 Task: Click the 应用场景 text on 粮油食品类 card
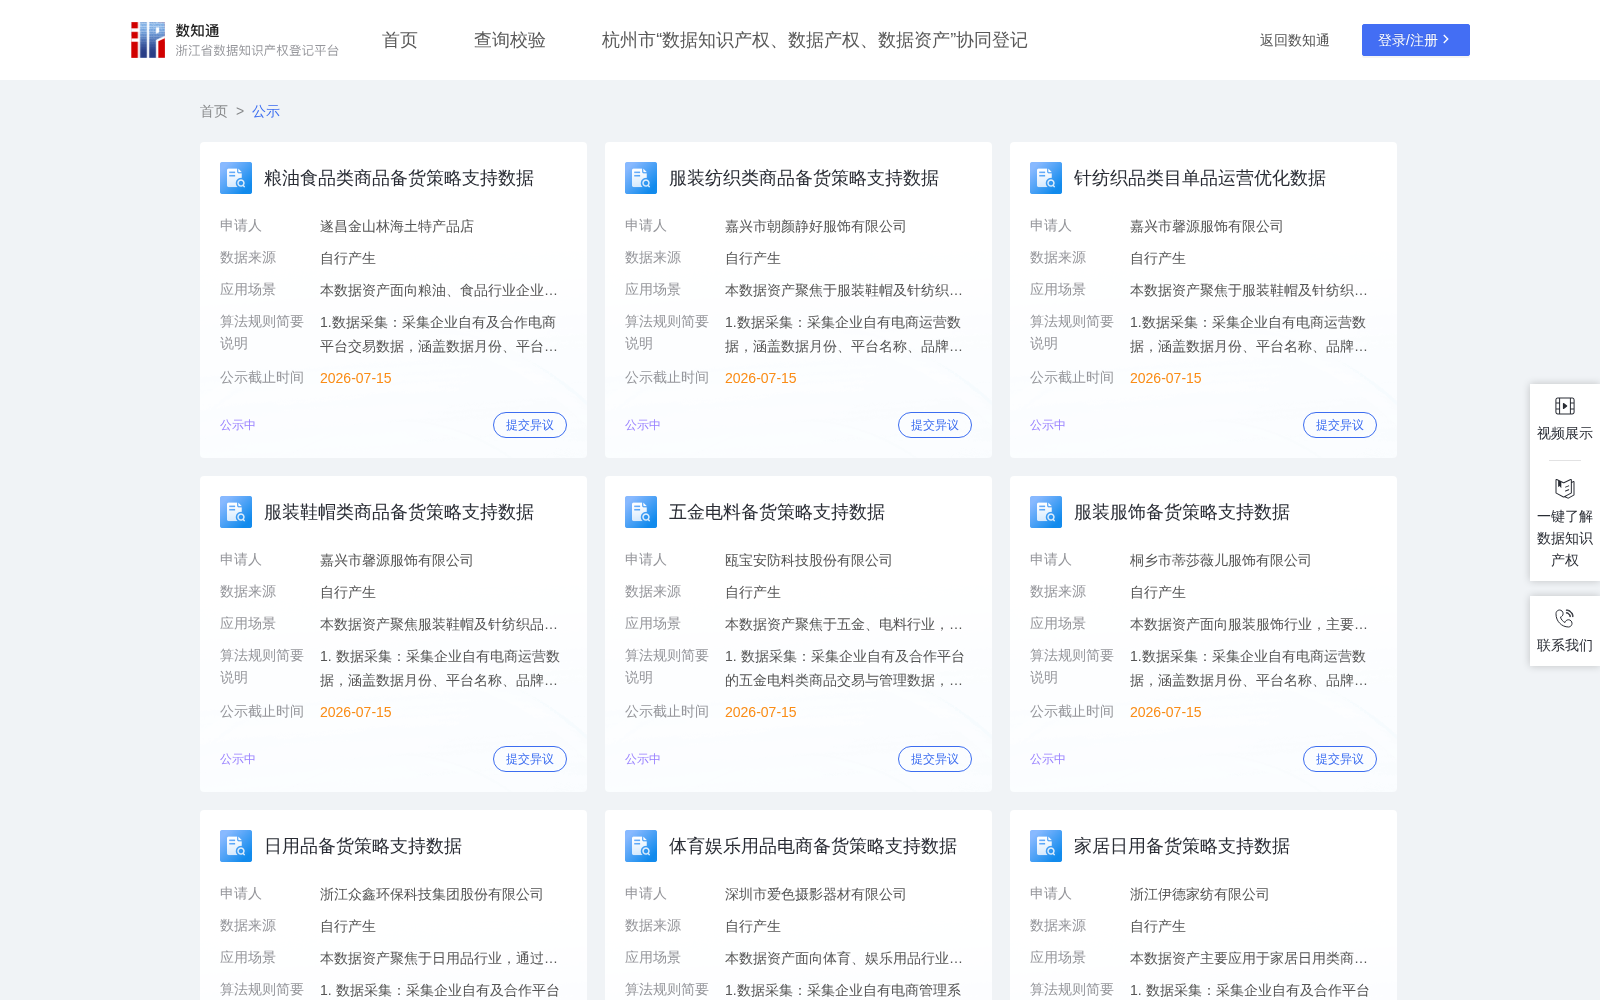click(x=439, y=290)
